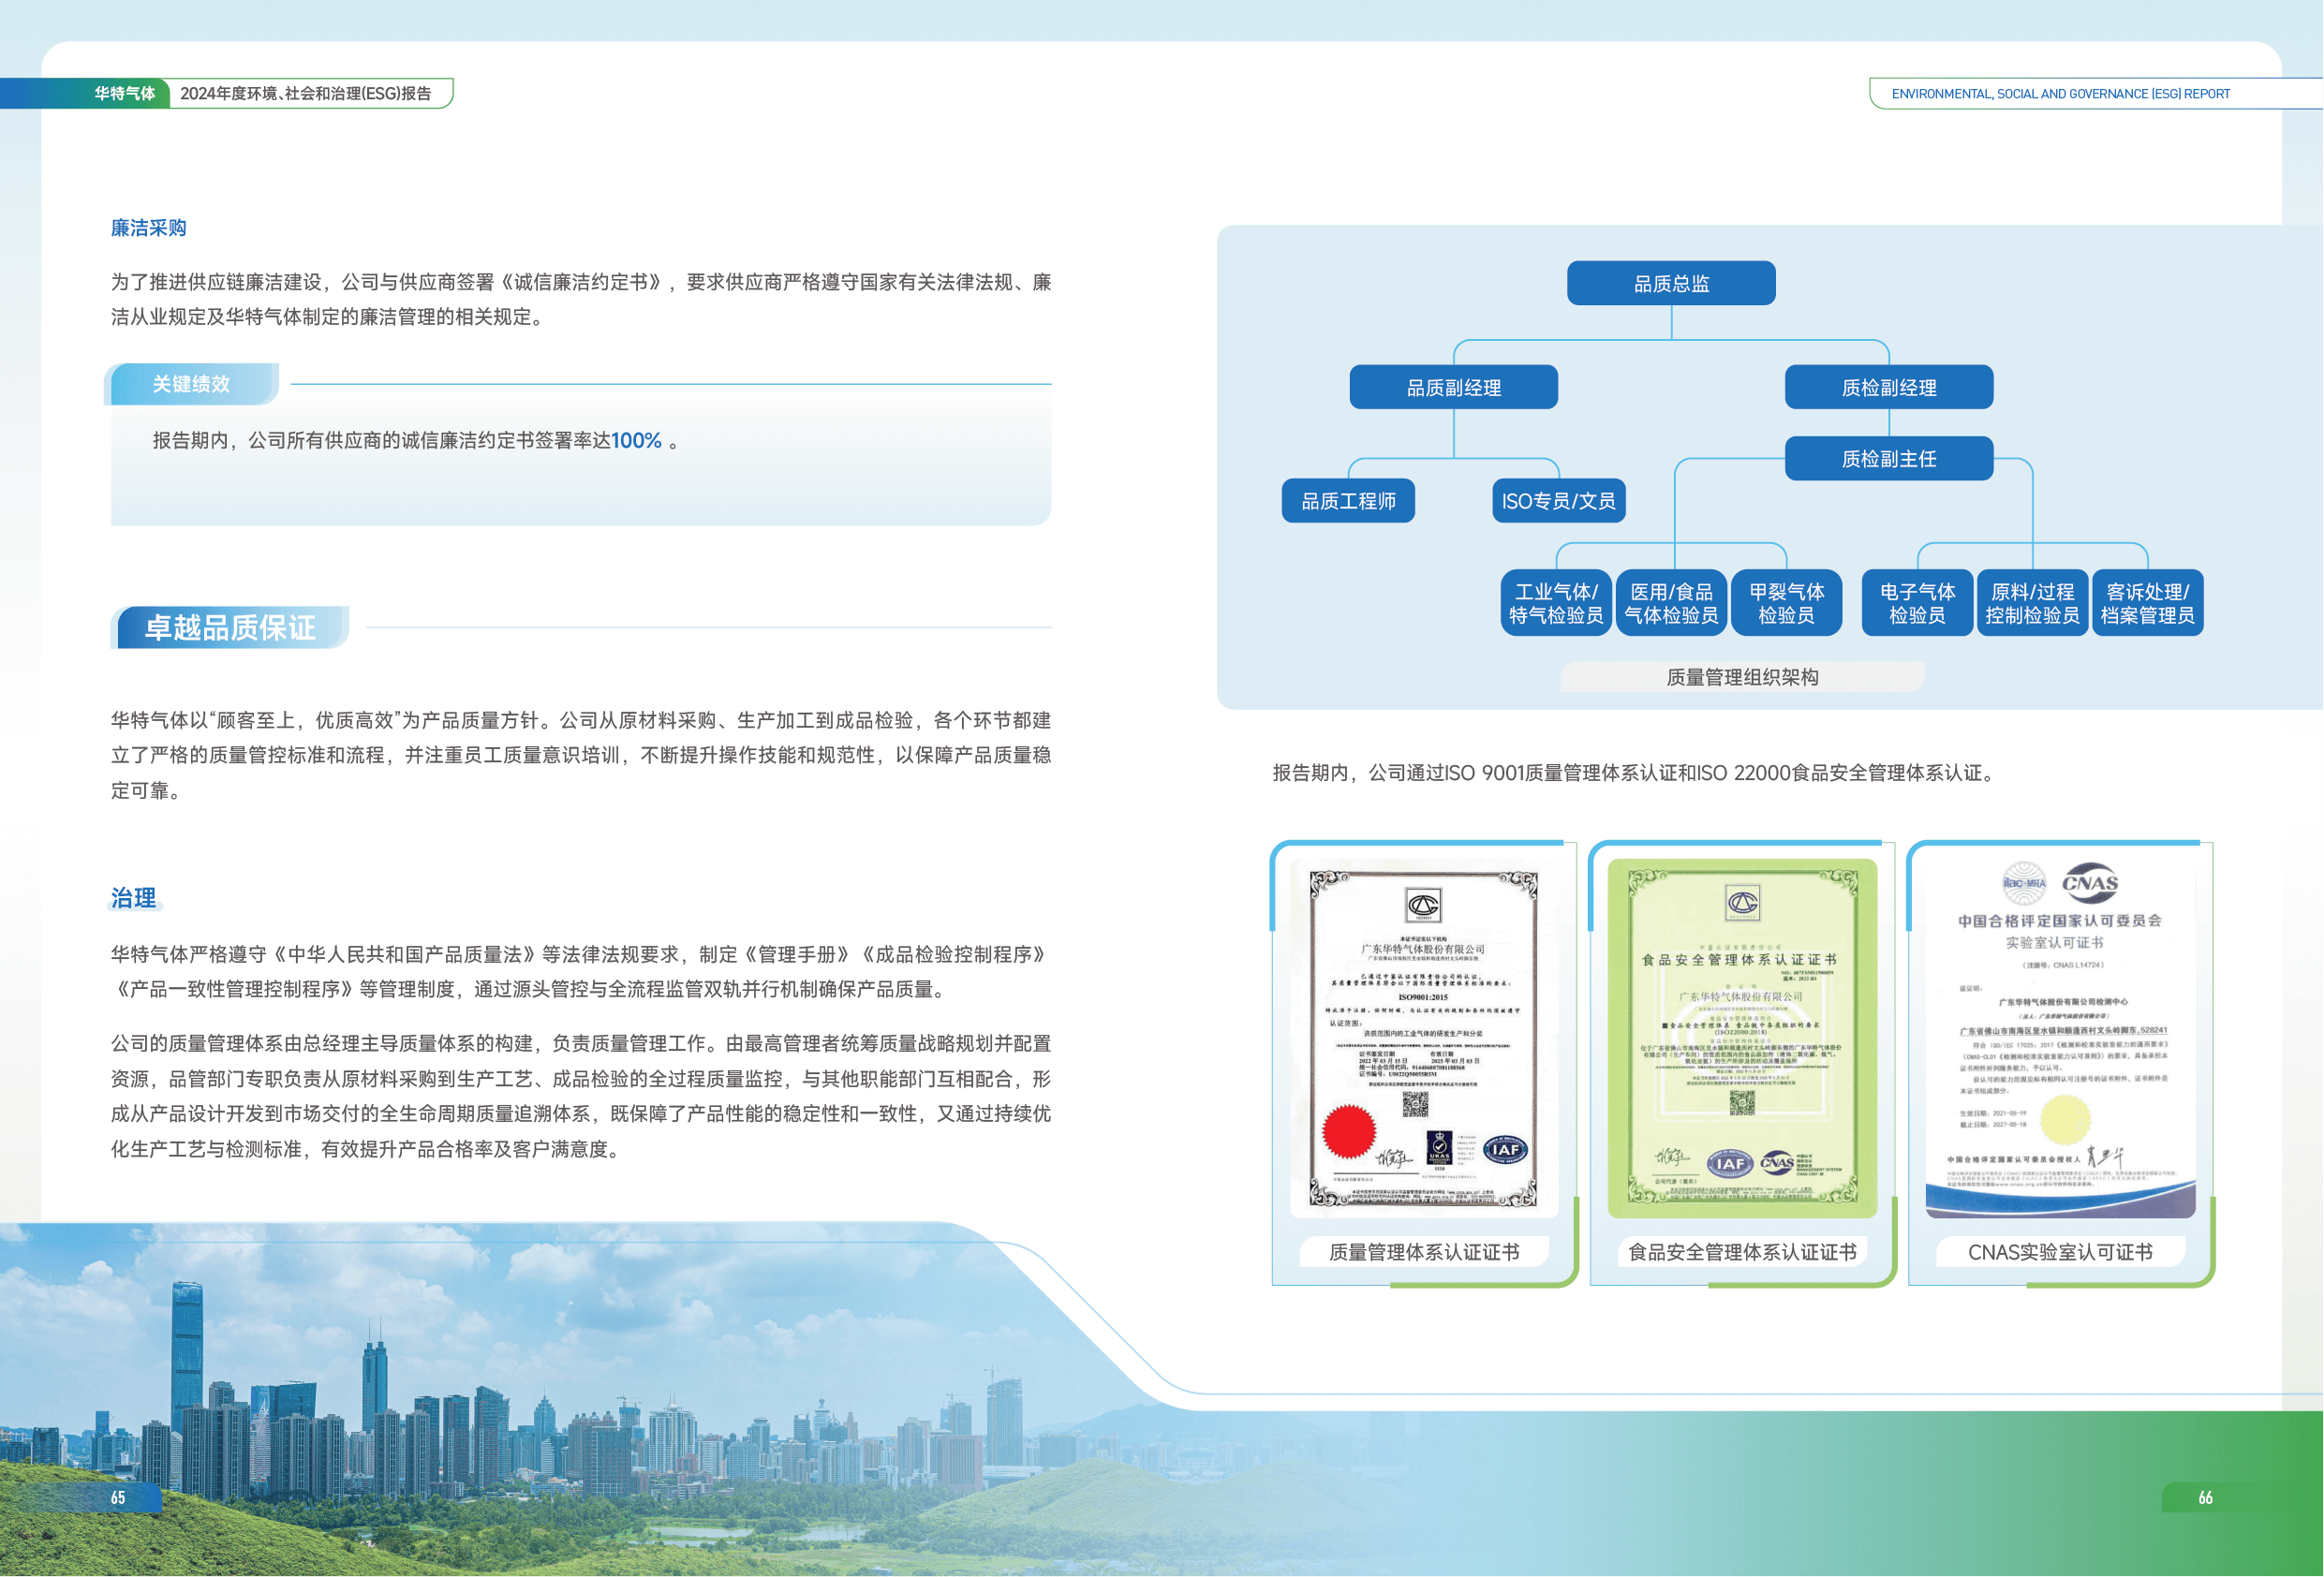
Task: Click the 品质总监 org chart box
Action: [x=1670, y=284]
